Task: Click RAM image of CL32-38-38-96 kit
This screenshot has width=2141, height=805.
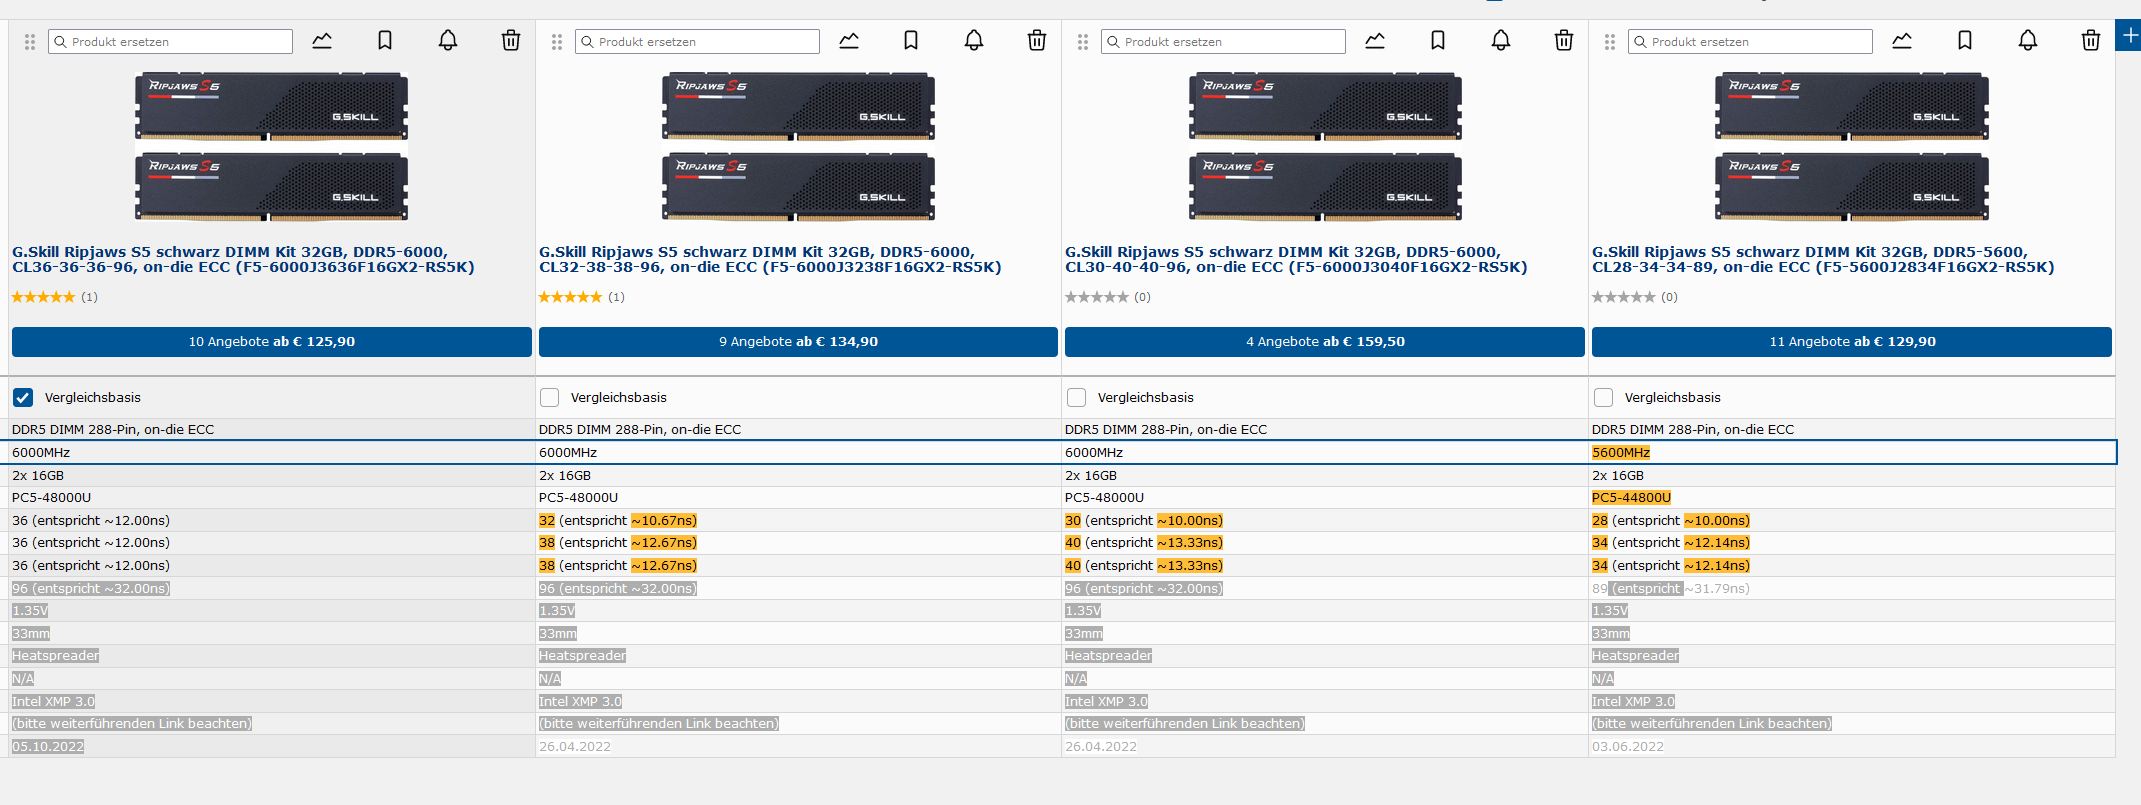Action: click(798, 146)
